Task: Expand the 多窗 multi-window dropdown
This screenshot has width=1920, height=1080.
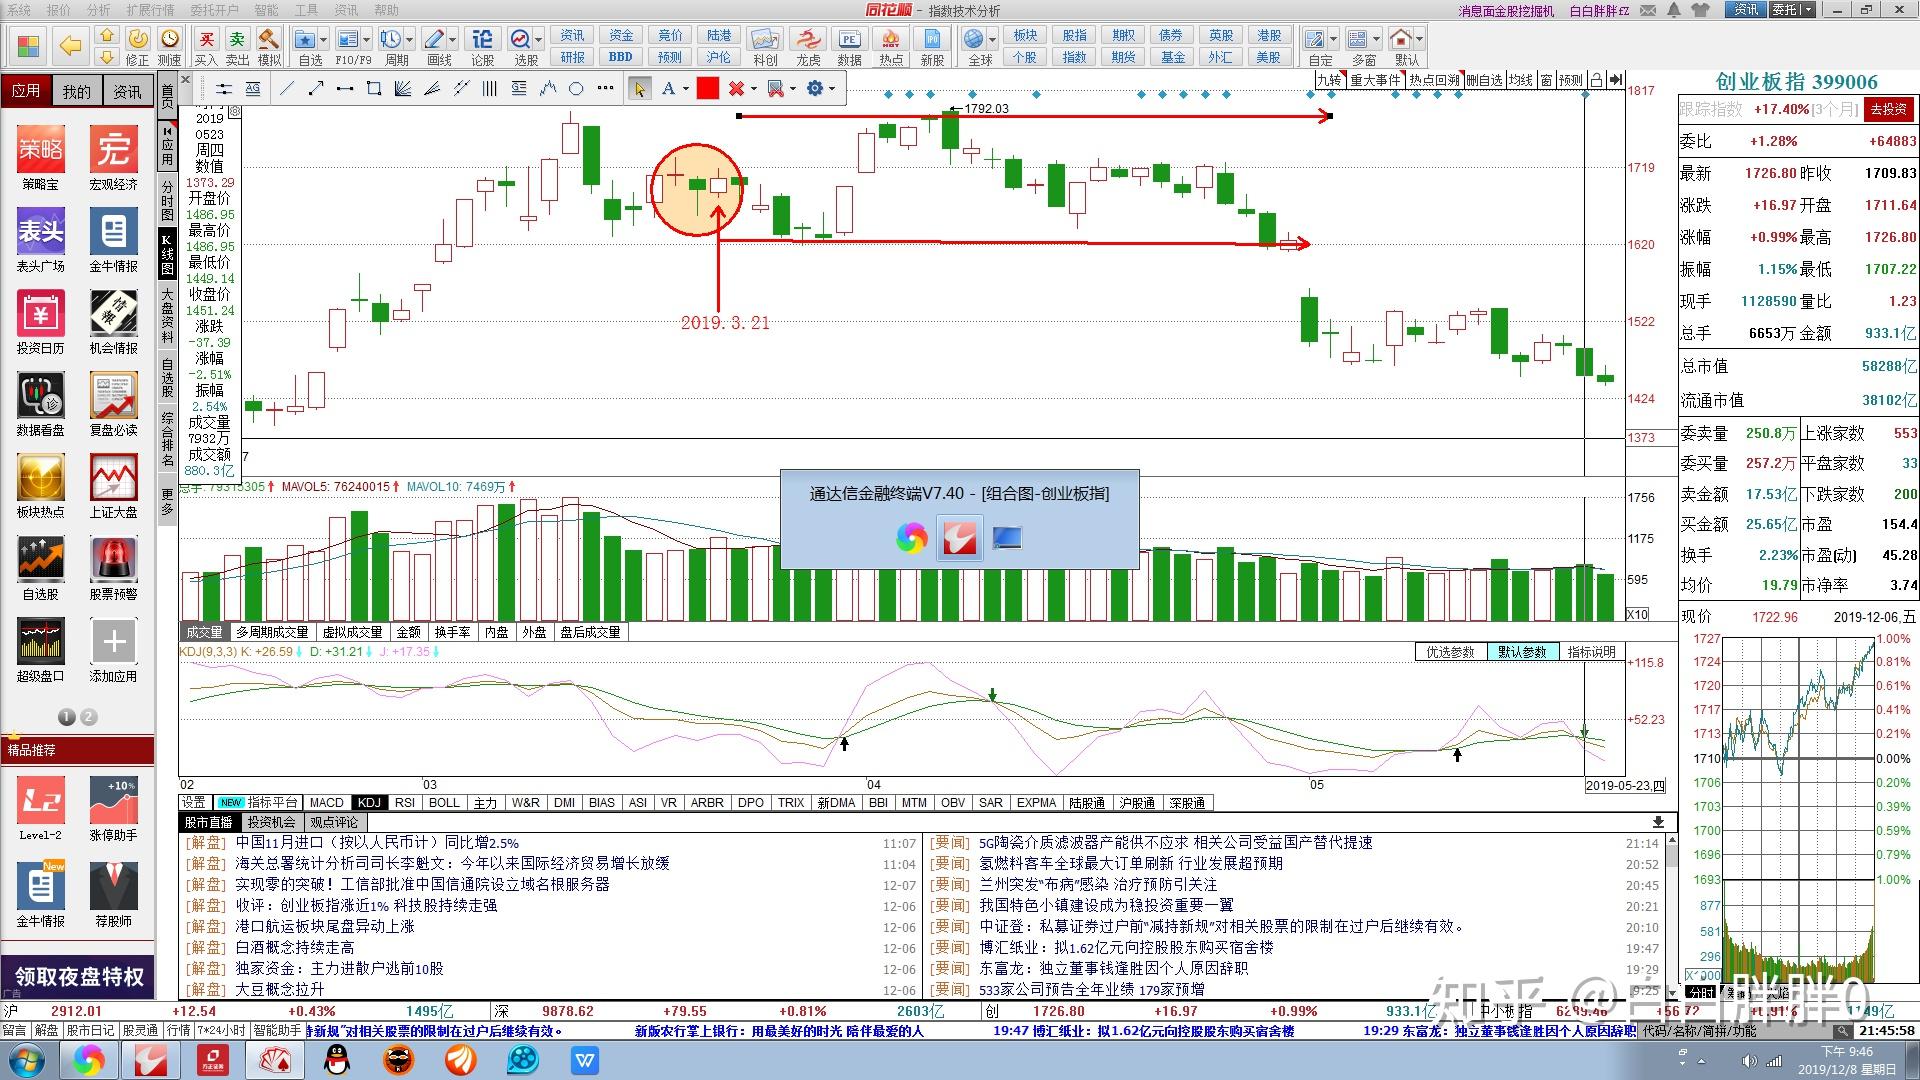Action: [1377, 40]
